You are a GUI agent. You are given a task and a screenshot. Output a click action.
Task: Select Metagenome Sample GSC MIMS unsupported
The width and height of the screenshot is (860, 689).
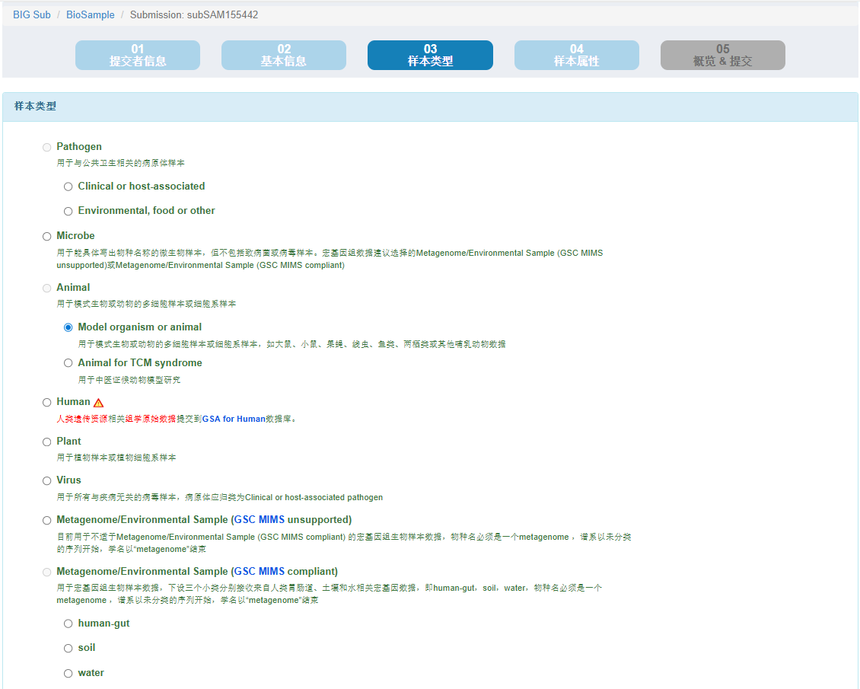46,519
